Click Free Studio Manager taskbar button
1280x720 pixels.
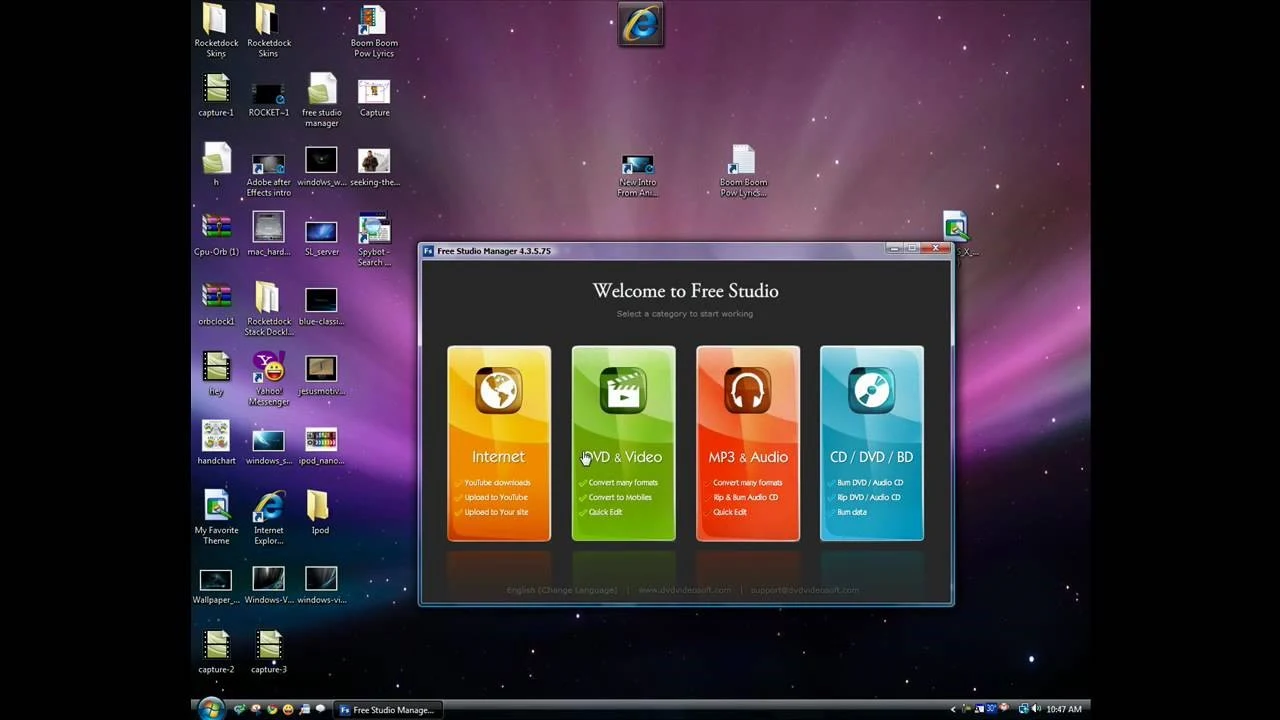tap(386, 710)
